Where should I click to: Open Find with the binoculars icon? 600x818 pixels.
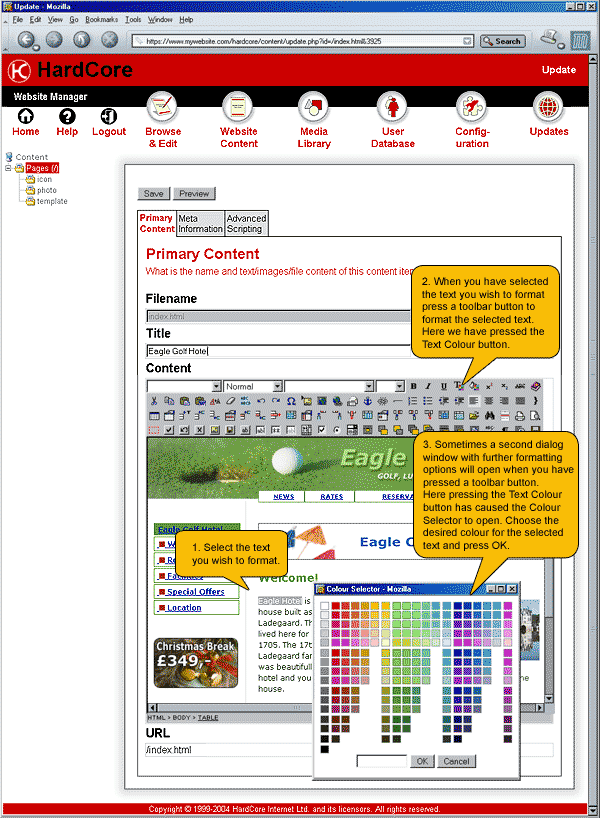[489, 415]
